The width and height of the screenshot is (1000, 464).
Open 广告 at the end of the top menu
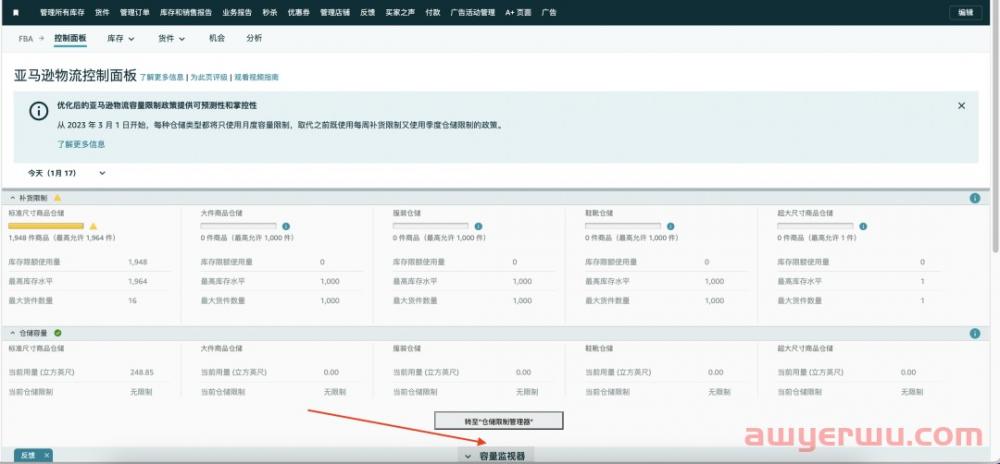point(548,12)
